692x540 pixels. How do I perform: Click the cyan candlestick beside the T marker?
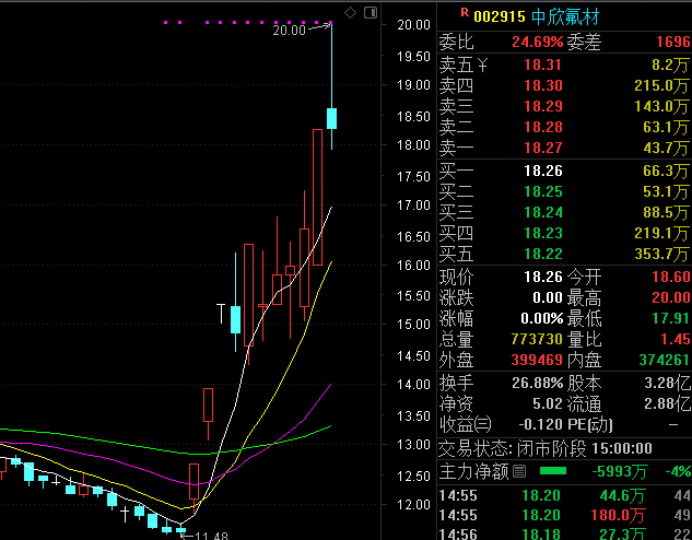pos(236,319)
